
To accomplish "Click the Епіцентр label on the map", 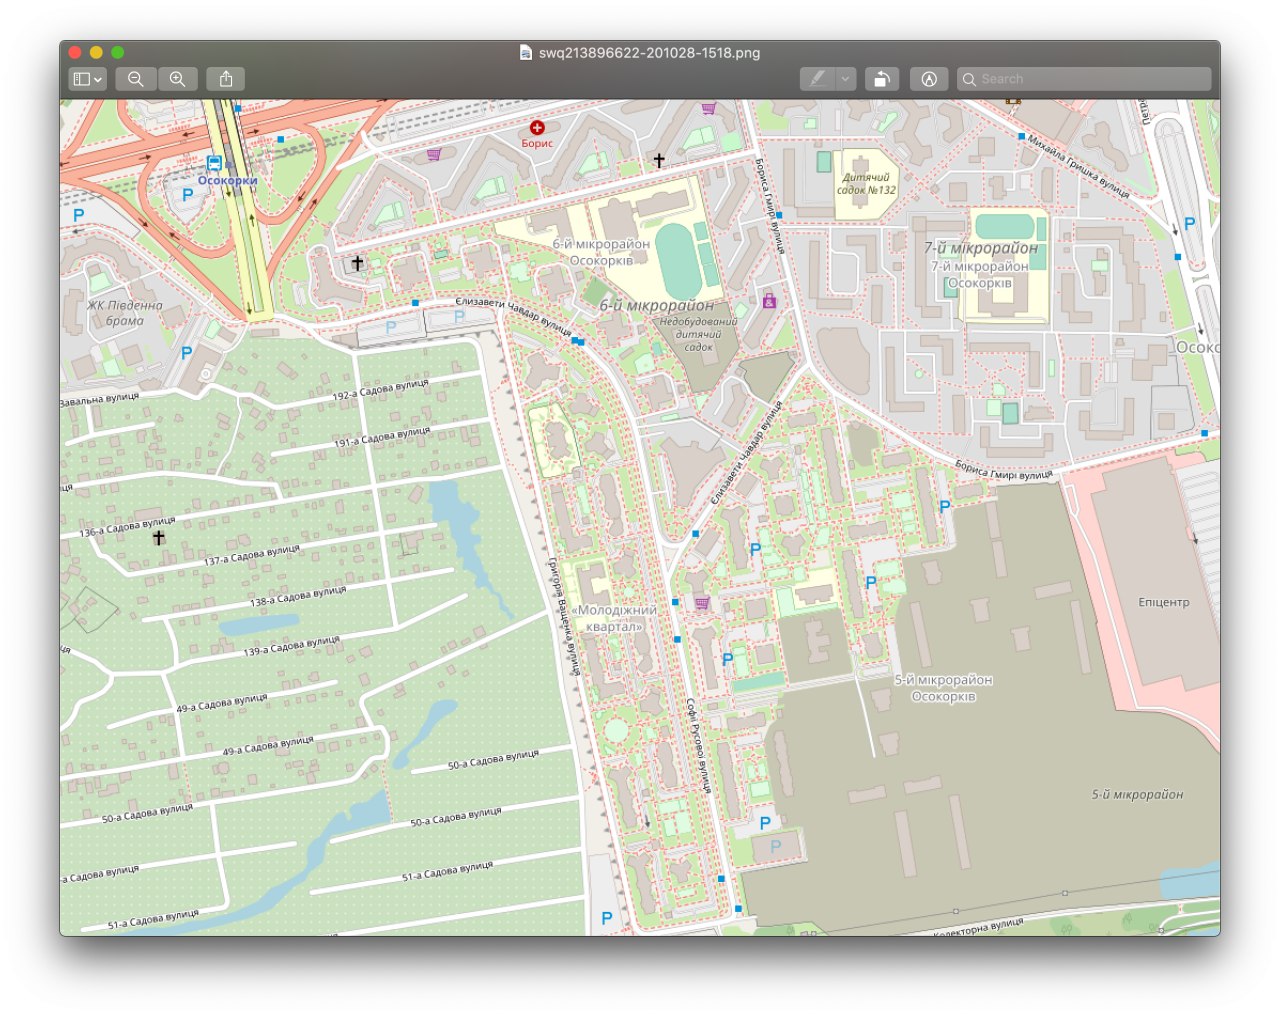I will pyautogui.click(x=1164, y=603).
